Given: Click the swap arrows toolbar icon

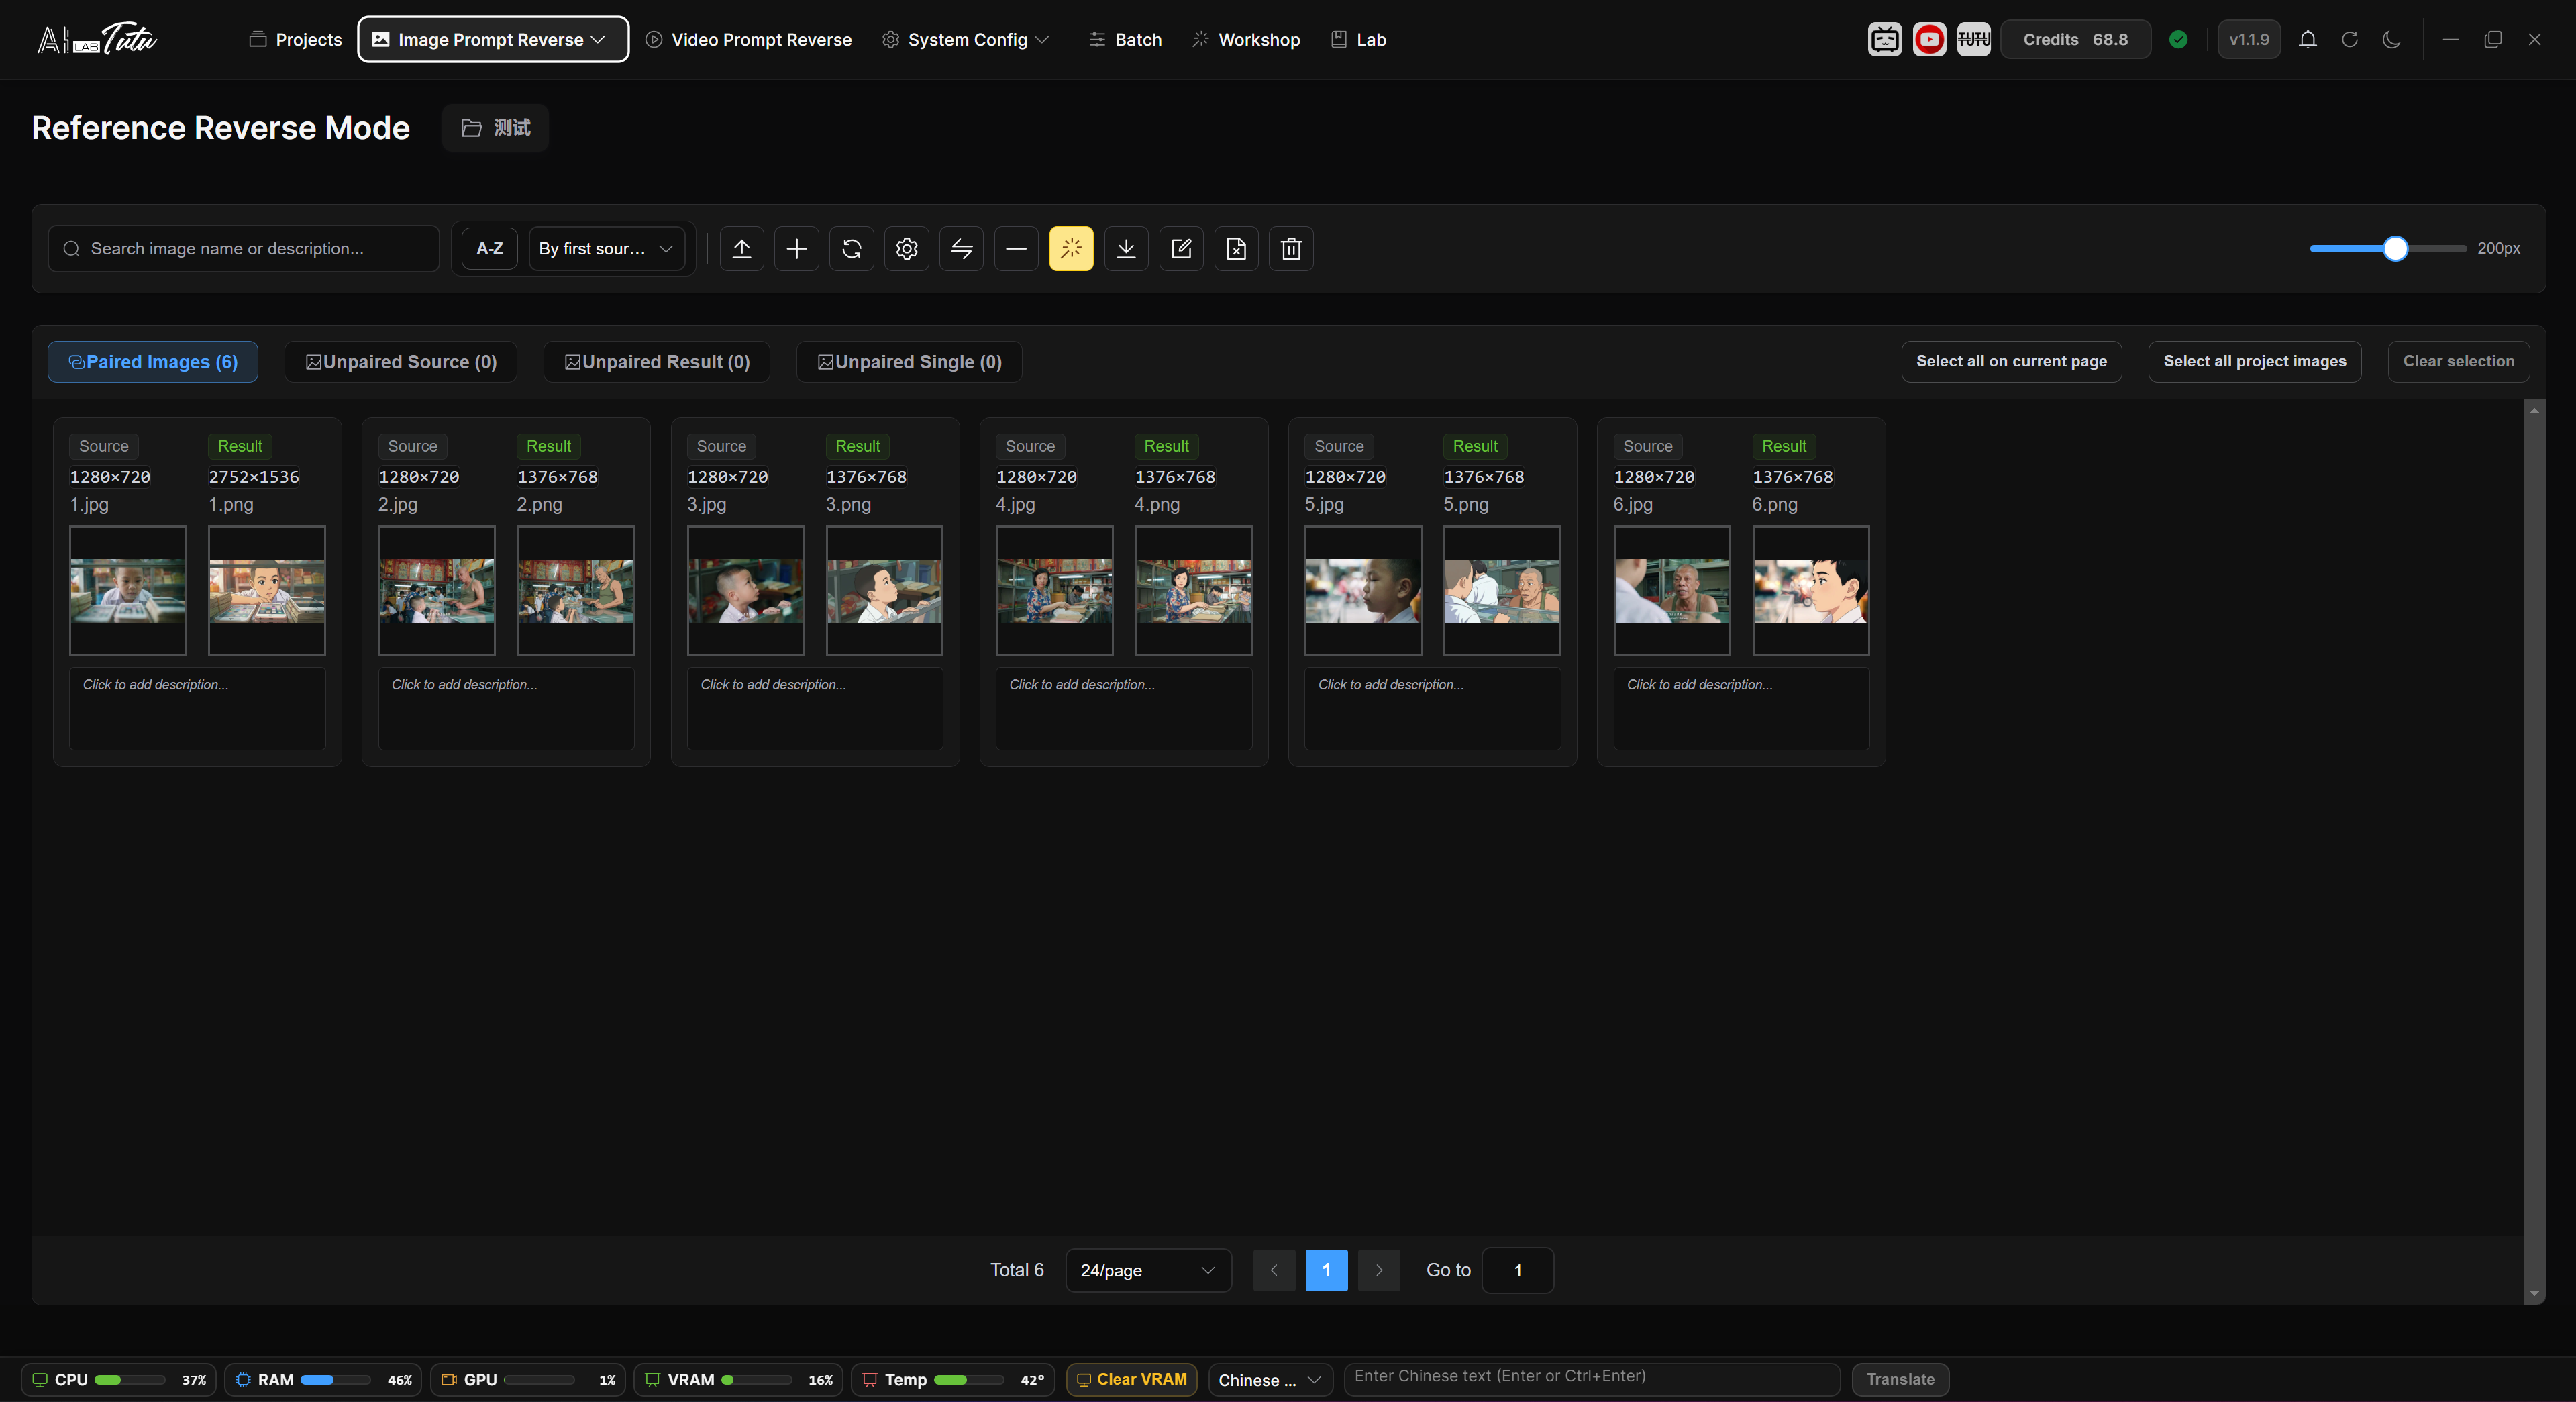Looking at the screenshot, I should (961, 248).
